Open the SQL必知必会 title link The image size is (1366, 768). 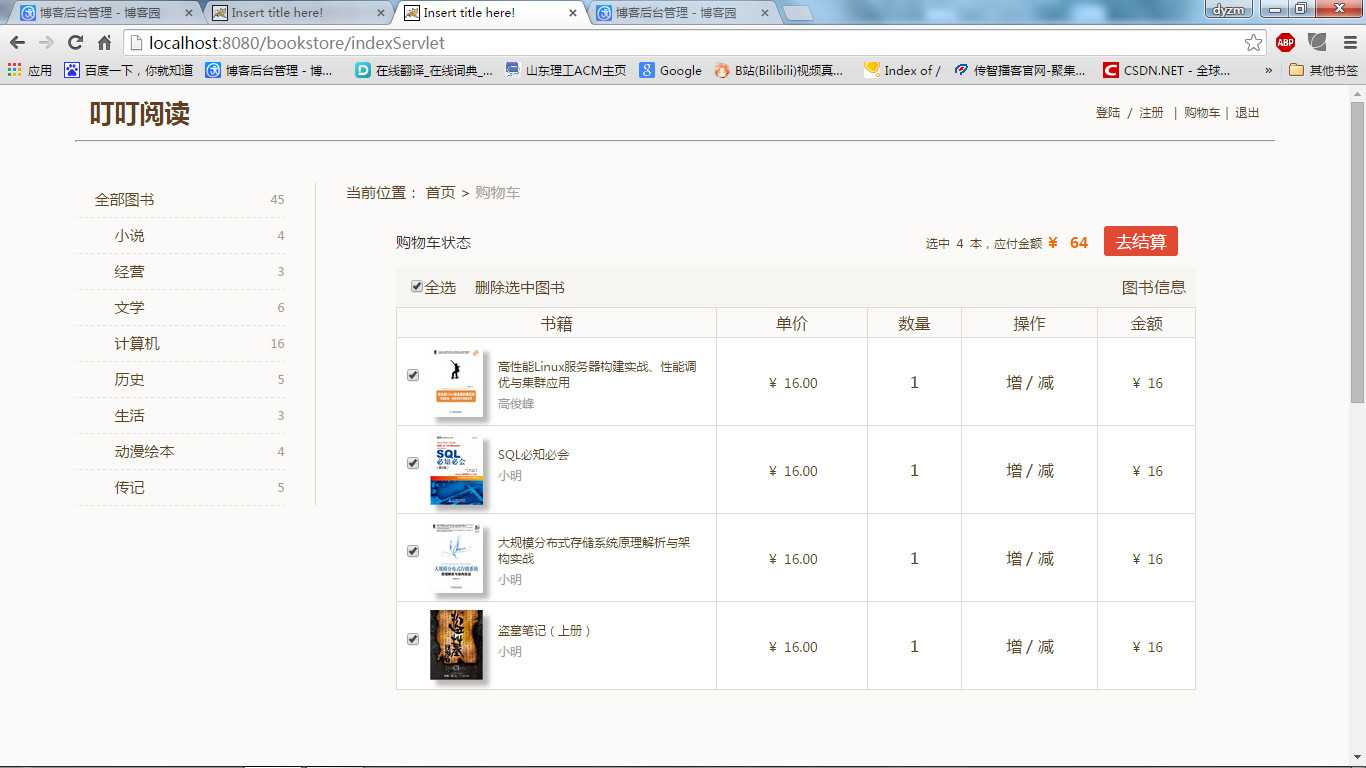(x=533, y=455)
